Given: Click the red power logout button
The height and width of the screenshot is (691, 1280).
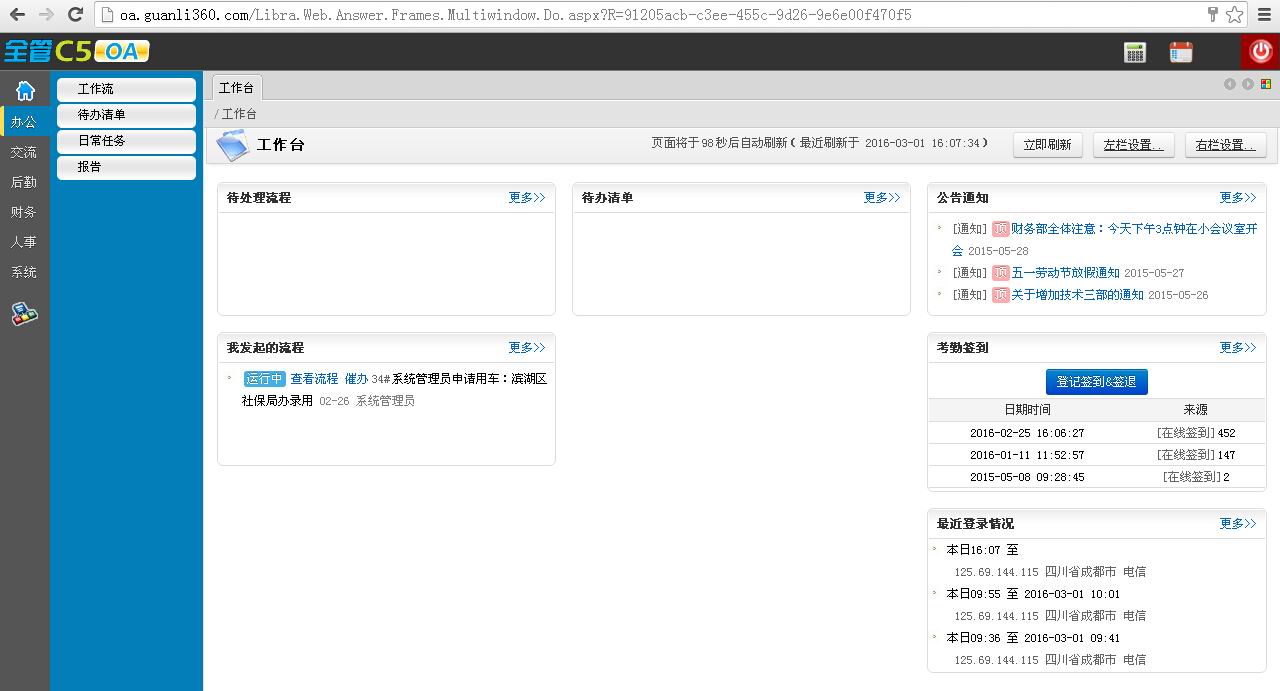Looking at the screenshot, I should [1260, 53].
